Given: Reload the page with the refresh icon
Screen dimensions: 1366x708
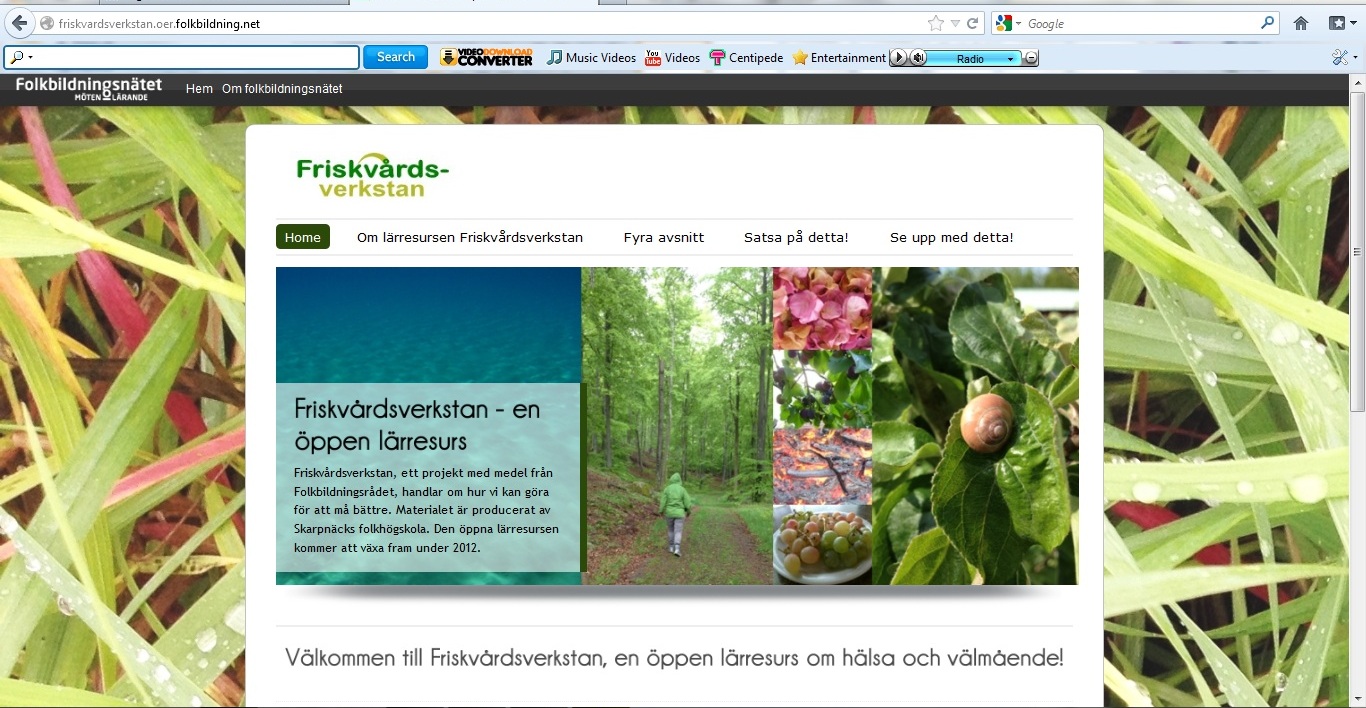Looking at the screenshot, I should [x=972, y=23].
